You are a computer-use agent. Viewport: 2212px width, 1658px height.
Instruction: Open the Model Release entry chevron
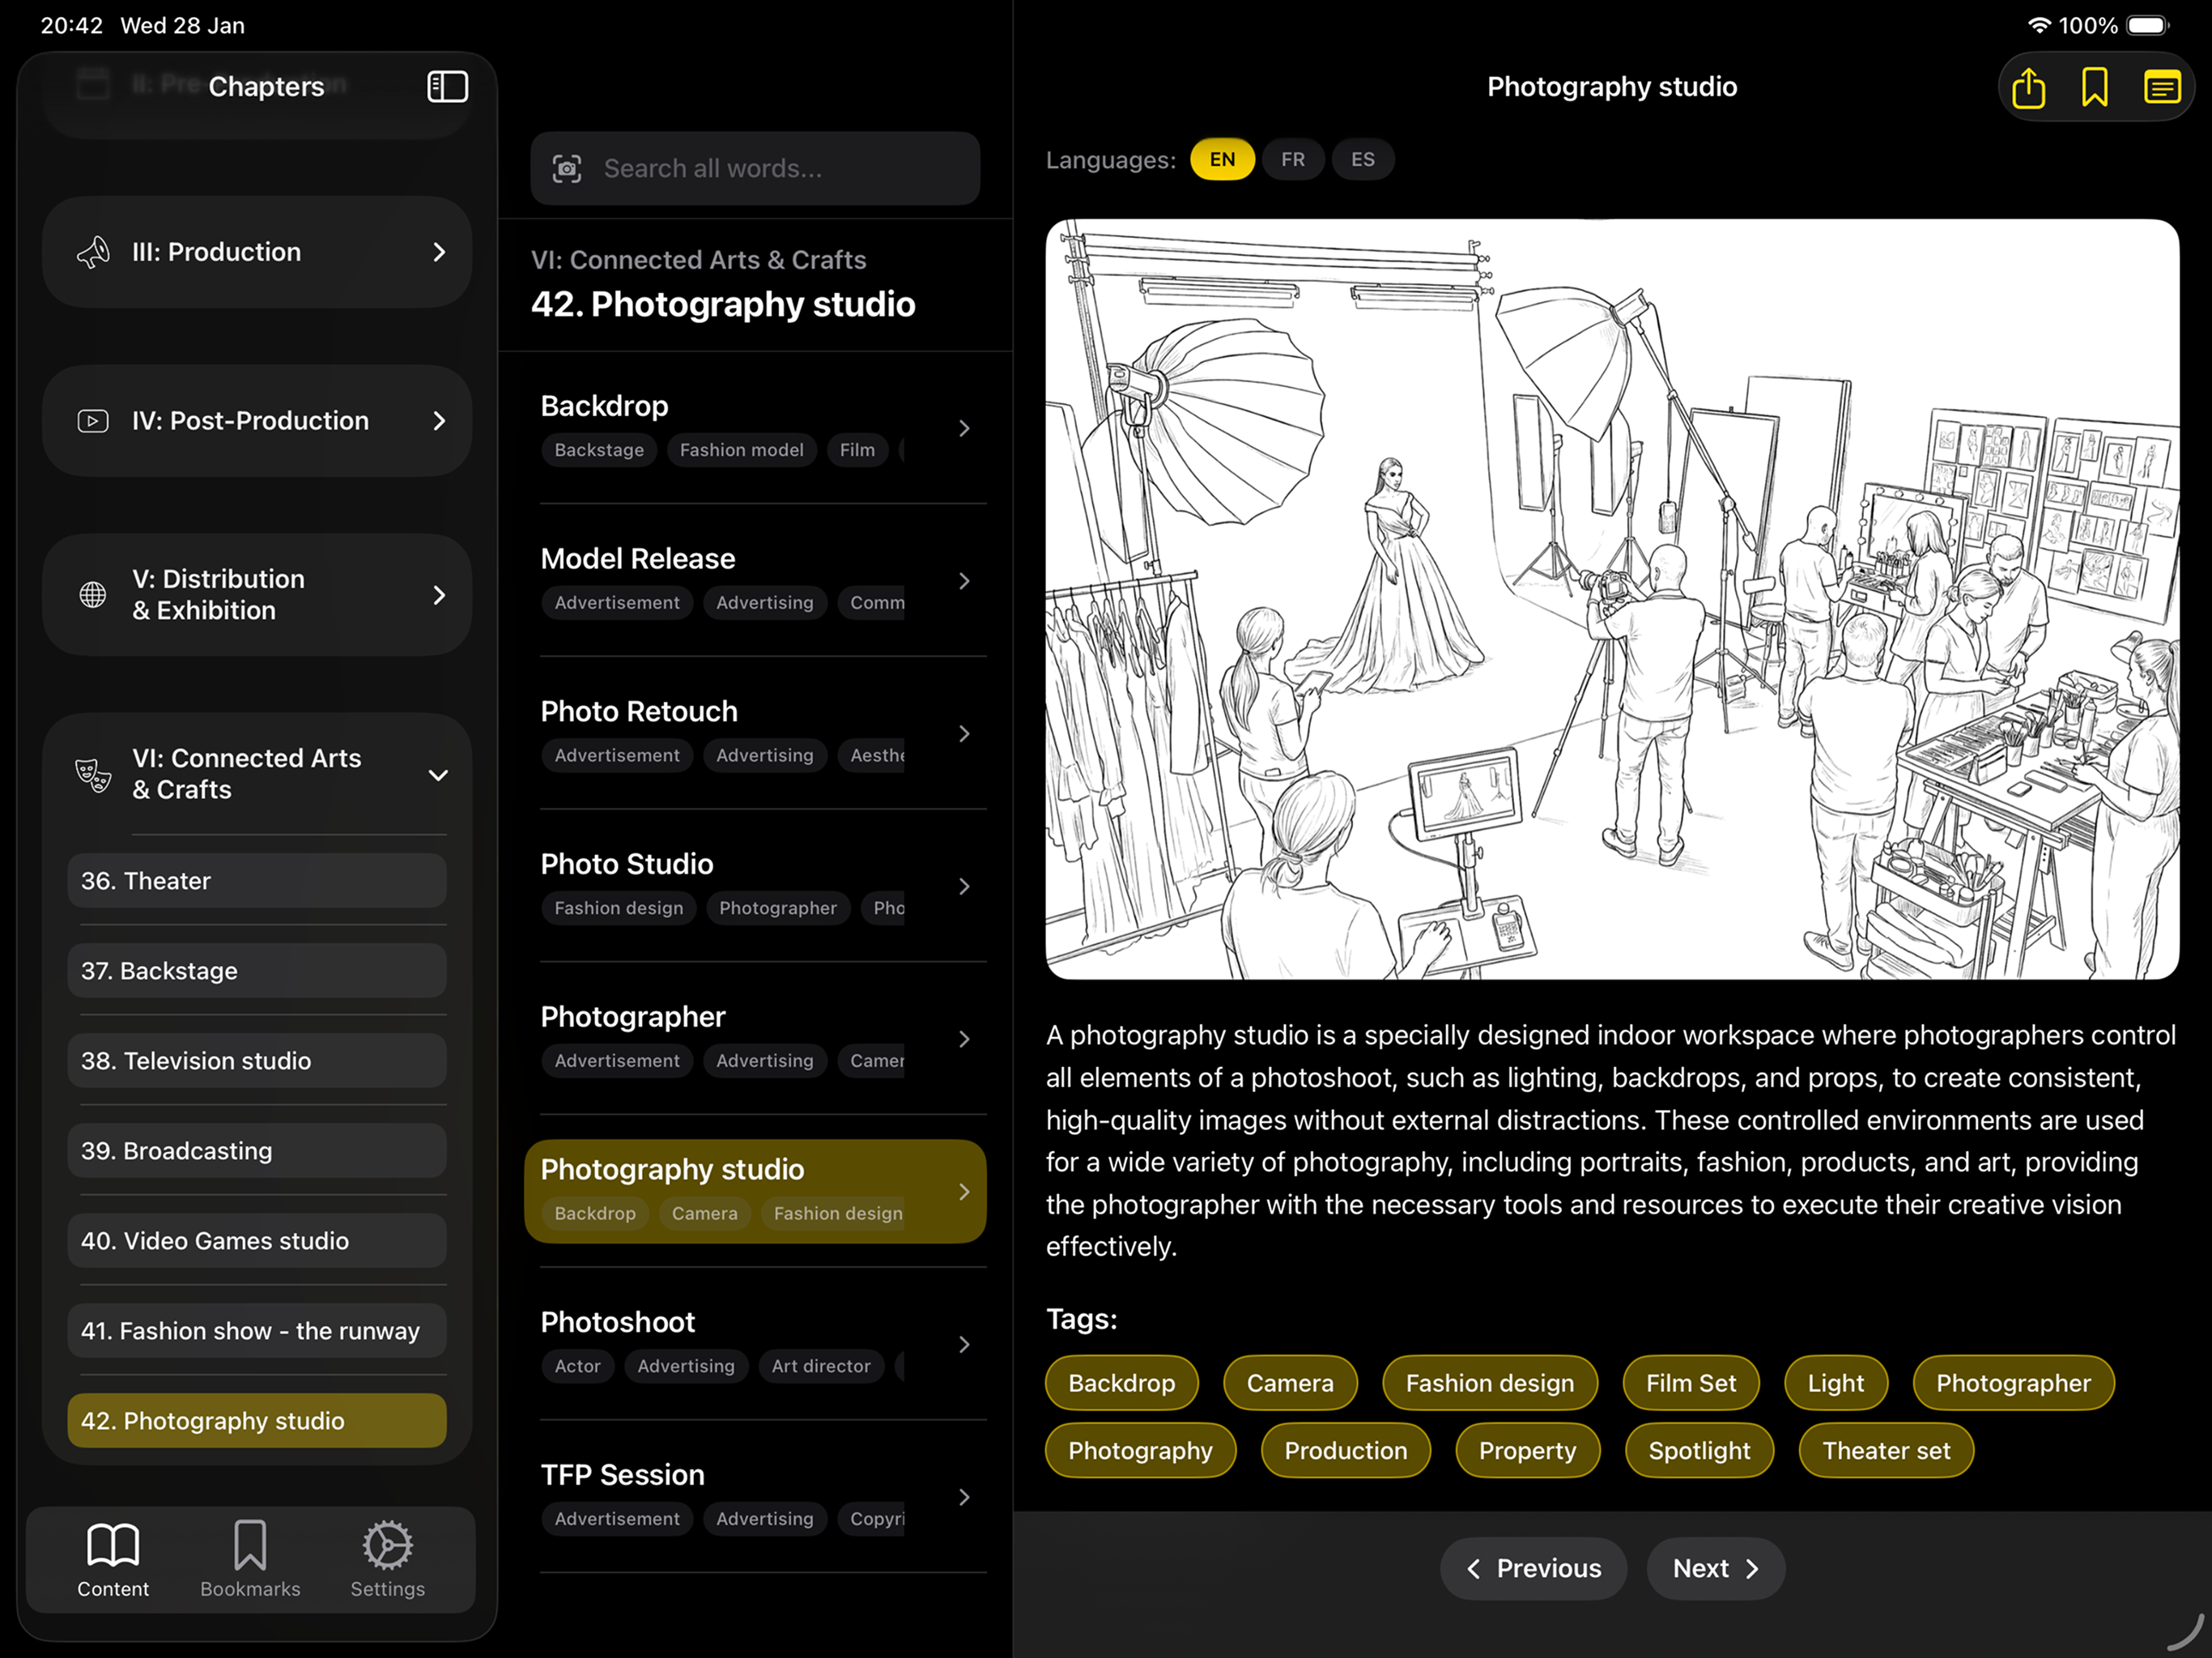(964, 581)
